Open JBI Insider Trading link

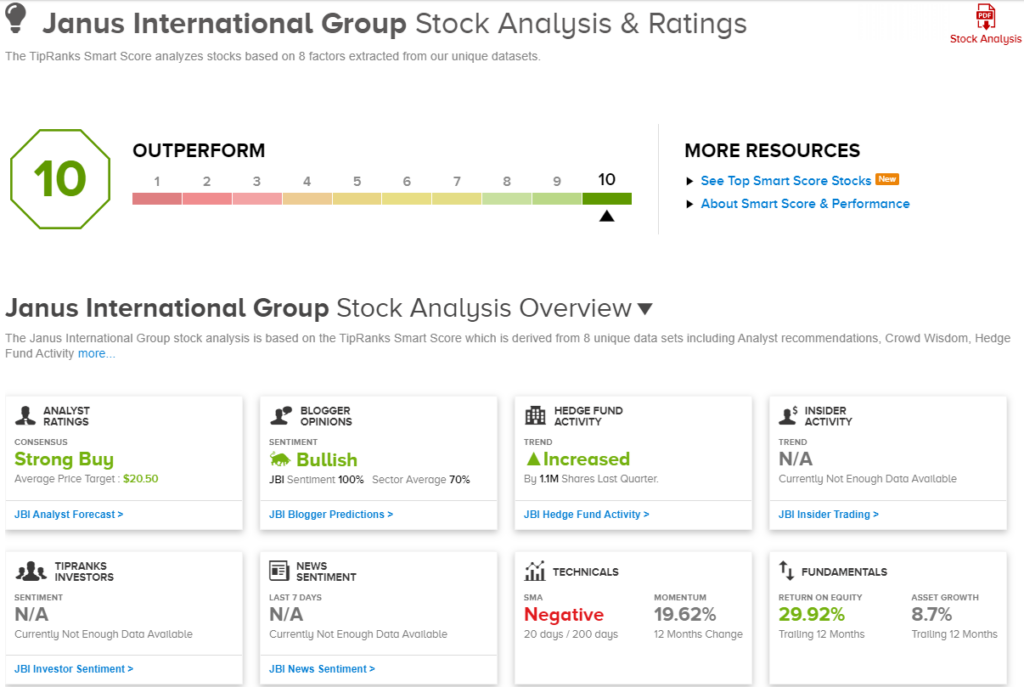coord(828,515)
